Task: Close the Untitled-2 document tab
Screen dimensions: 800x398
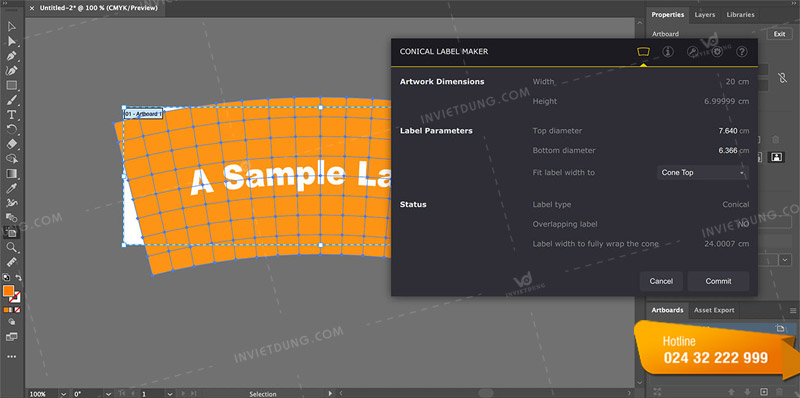Action: [x=32, y=8]
